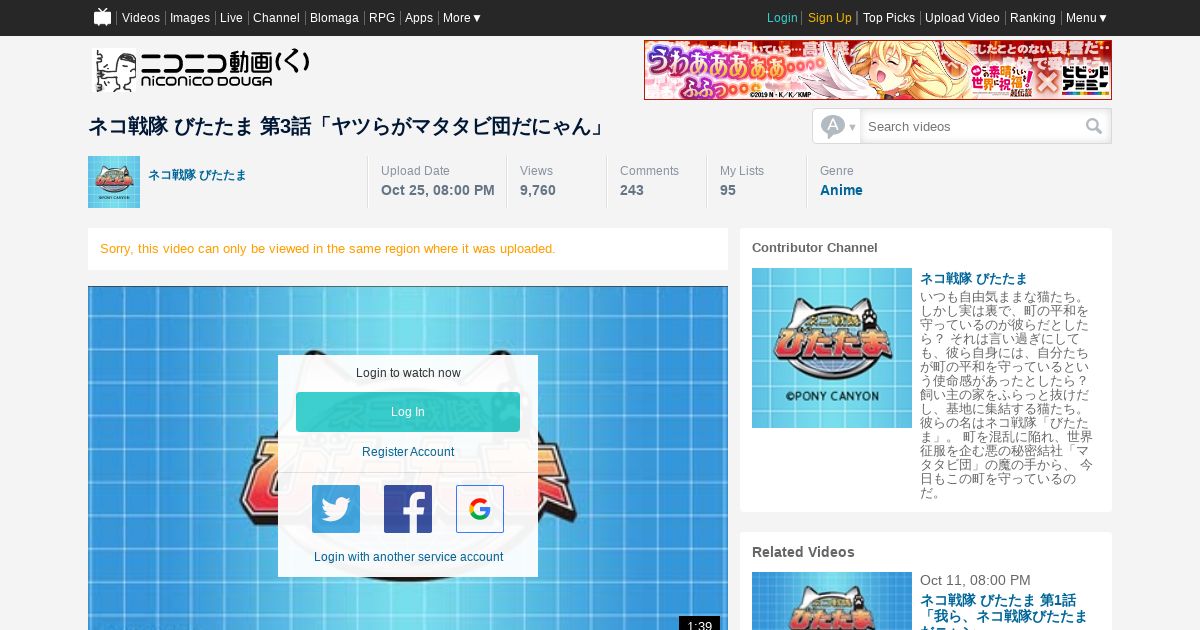
Task: Click the Views count 9,760
Action: click(x=538, y=190)
